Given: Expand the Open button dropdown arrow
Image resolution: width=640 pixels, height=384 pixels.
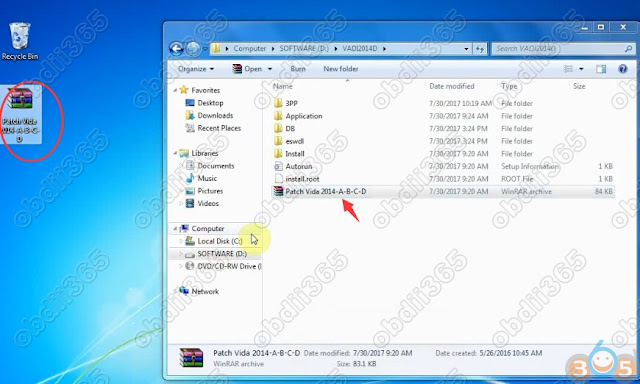Looking at the screenshot, I should pos(270,69).
